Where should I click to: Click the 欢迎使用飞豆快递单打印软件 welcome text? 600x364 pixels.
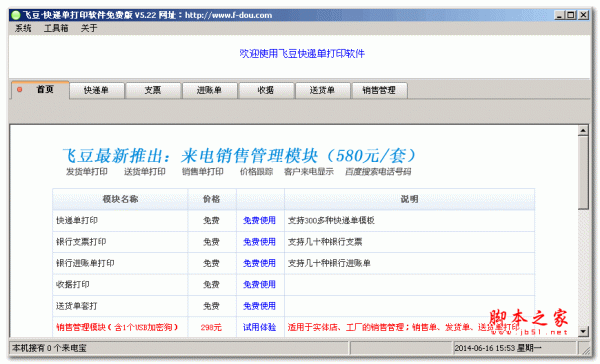coord(302,54)
